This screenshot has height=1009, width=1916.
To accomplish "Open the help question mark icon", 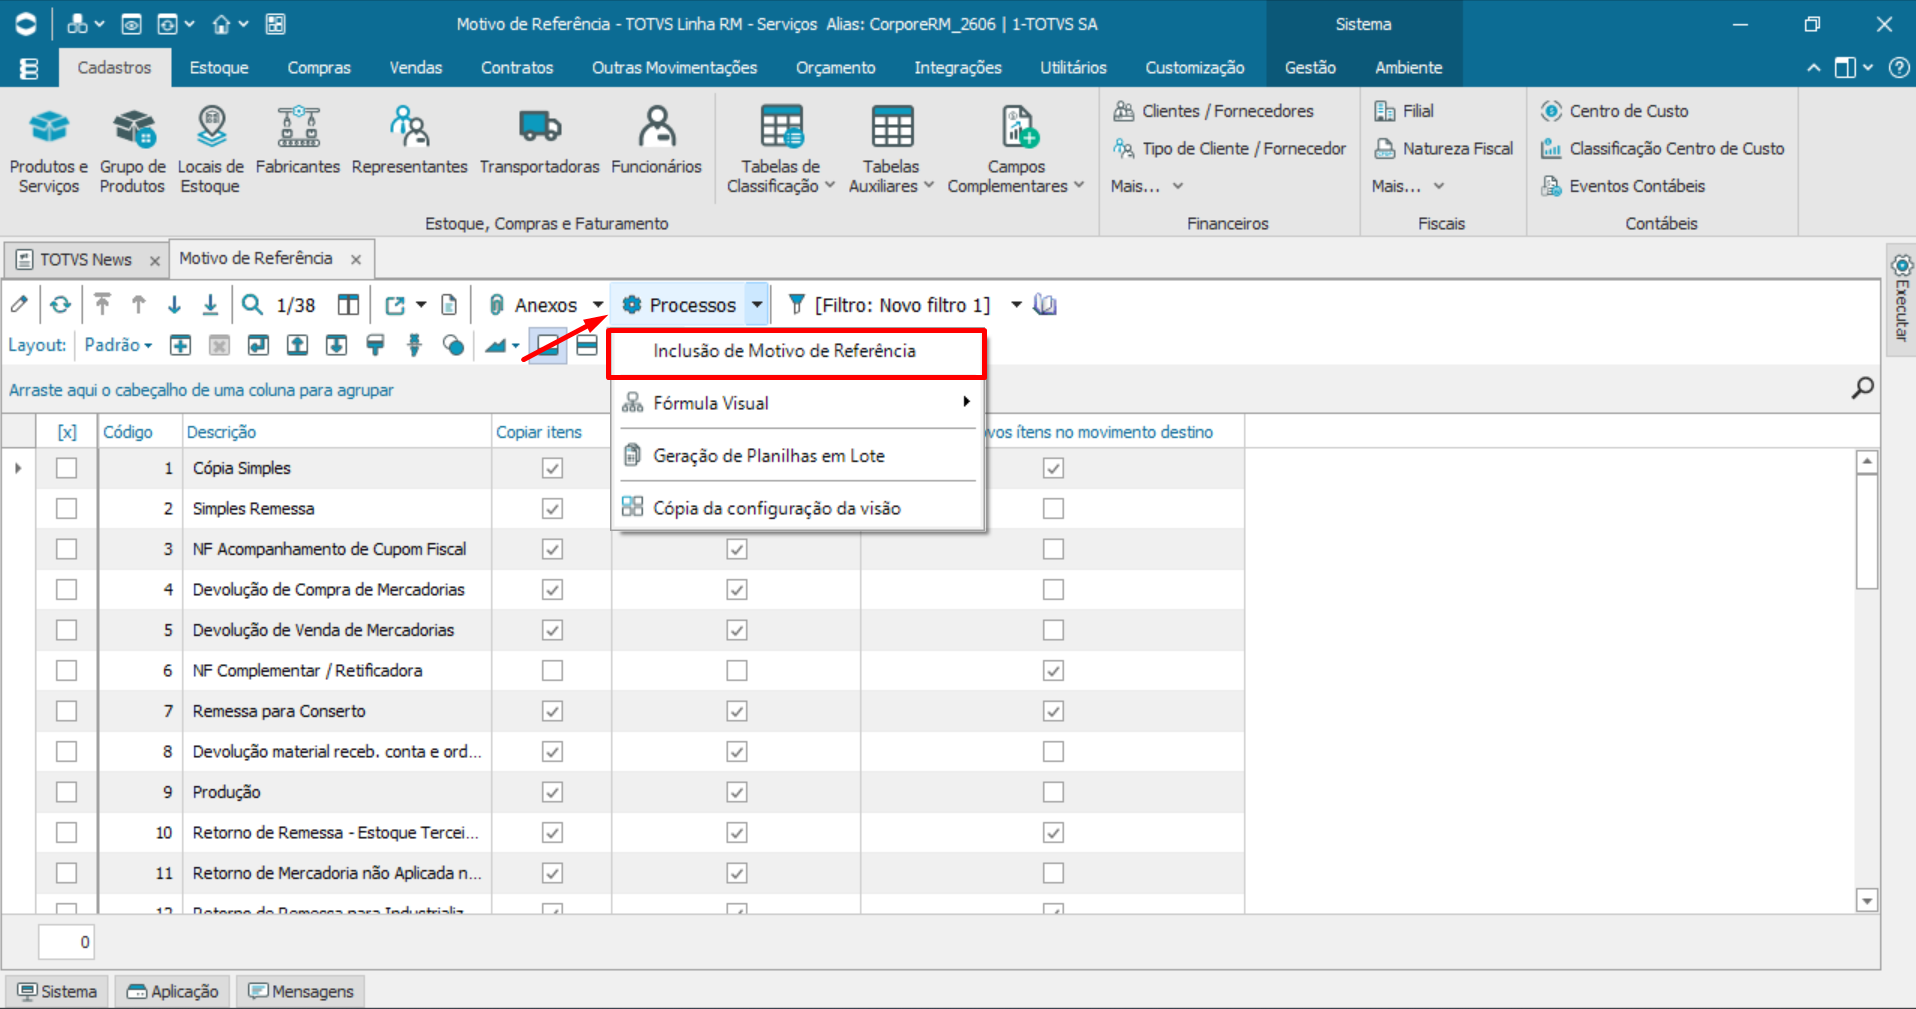I will click(1899, 68).
